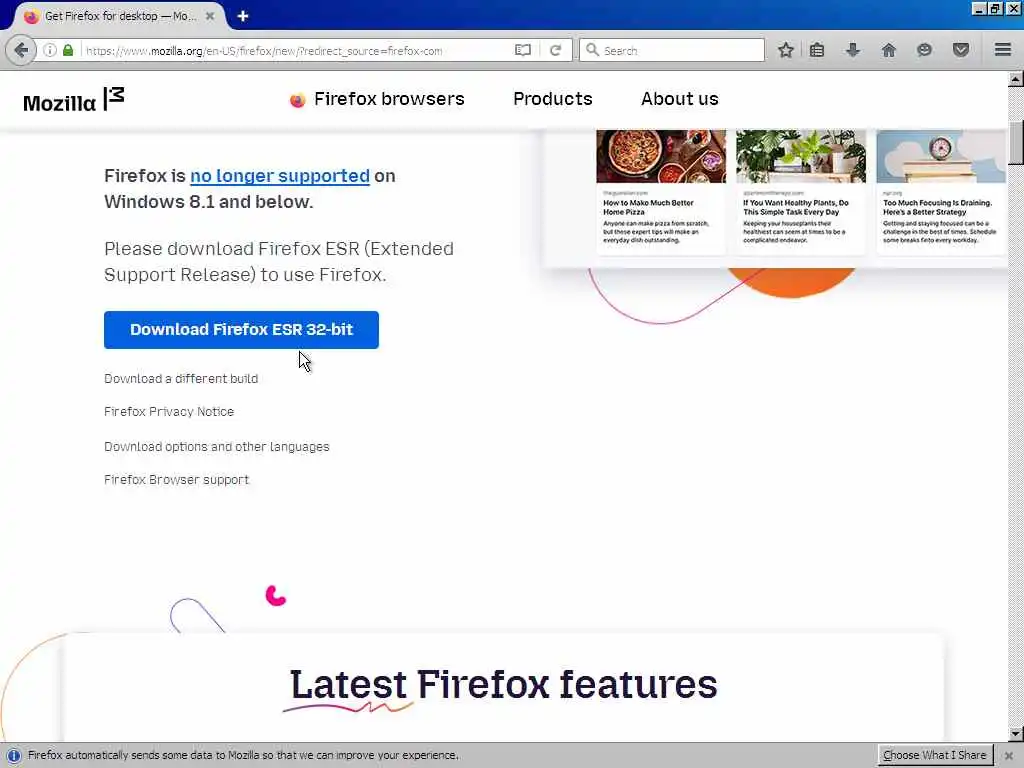Click the healthy plants article thumbnail
1024x768 pixels.
(801, 156)
